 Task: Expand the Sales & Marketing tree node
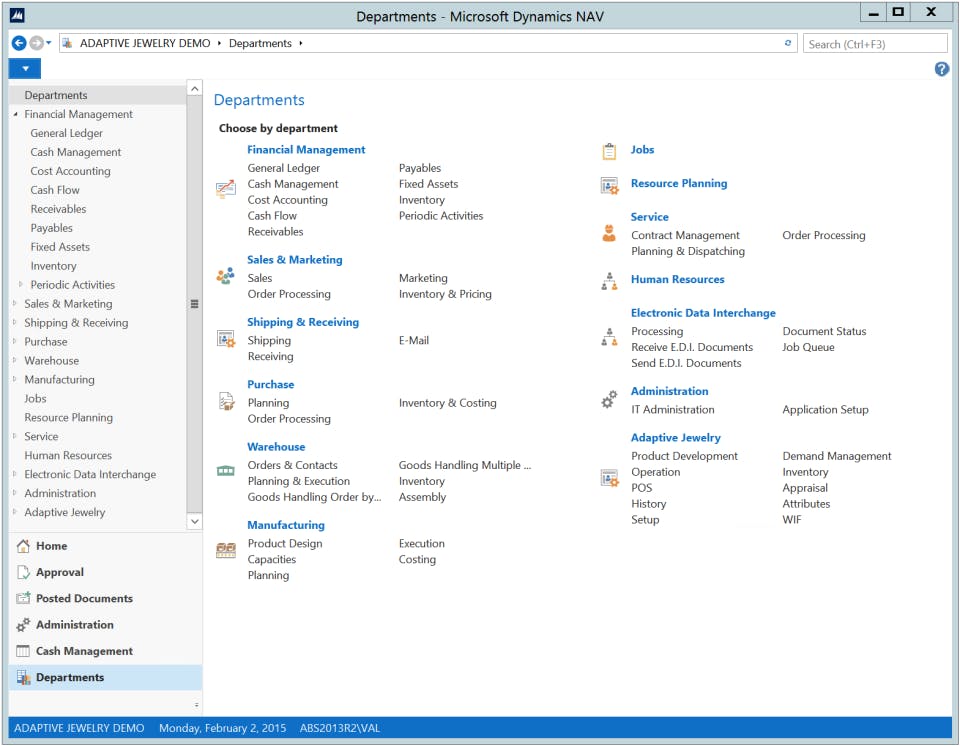click(x=15, y=304)
